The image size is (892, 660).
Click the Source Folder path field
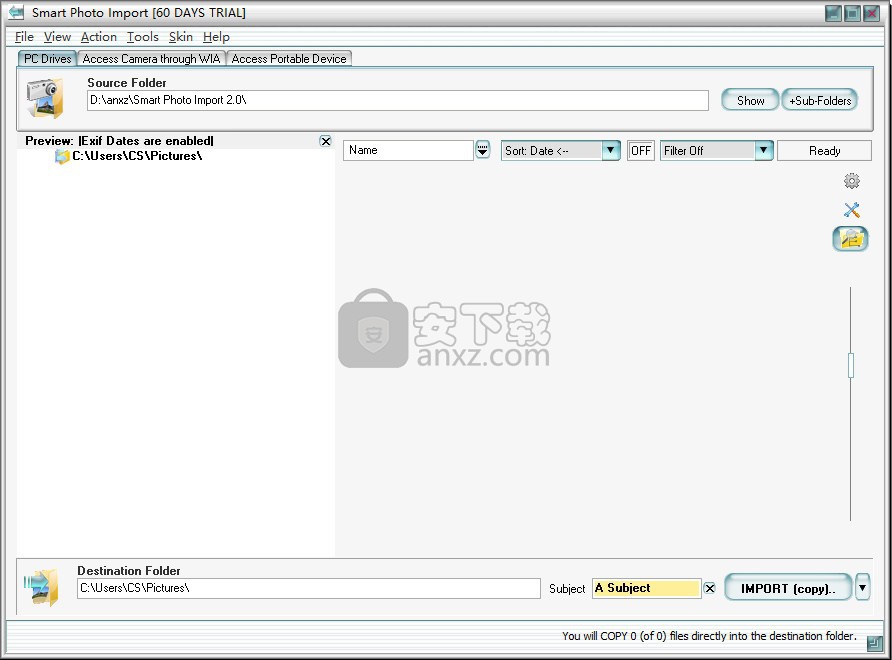398,100
